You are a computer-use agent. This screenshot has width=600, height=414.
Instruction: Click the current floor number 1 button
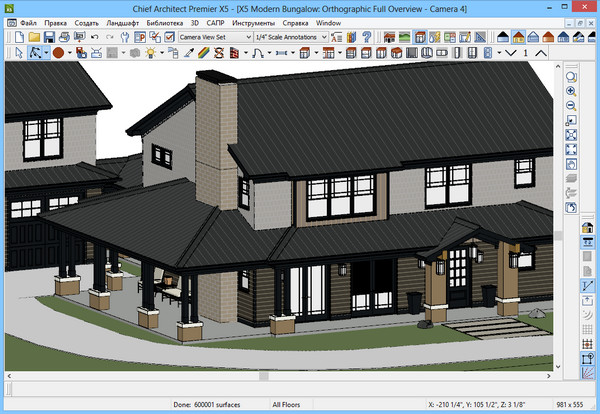click(525, 53)
